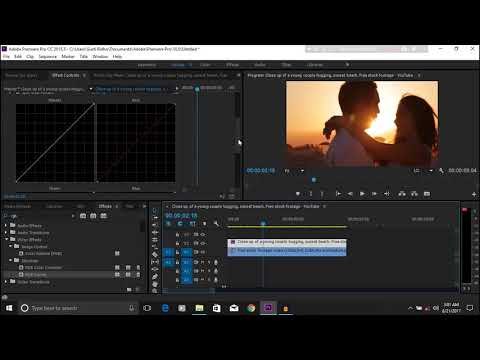The width and height of the screenshot is (480, 360).
Task: Select the Slip tool
Action: (x=155, y=262)
